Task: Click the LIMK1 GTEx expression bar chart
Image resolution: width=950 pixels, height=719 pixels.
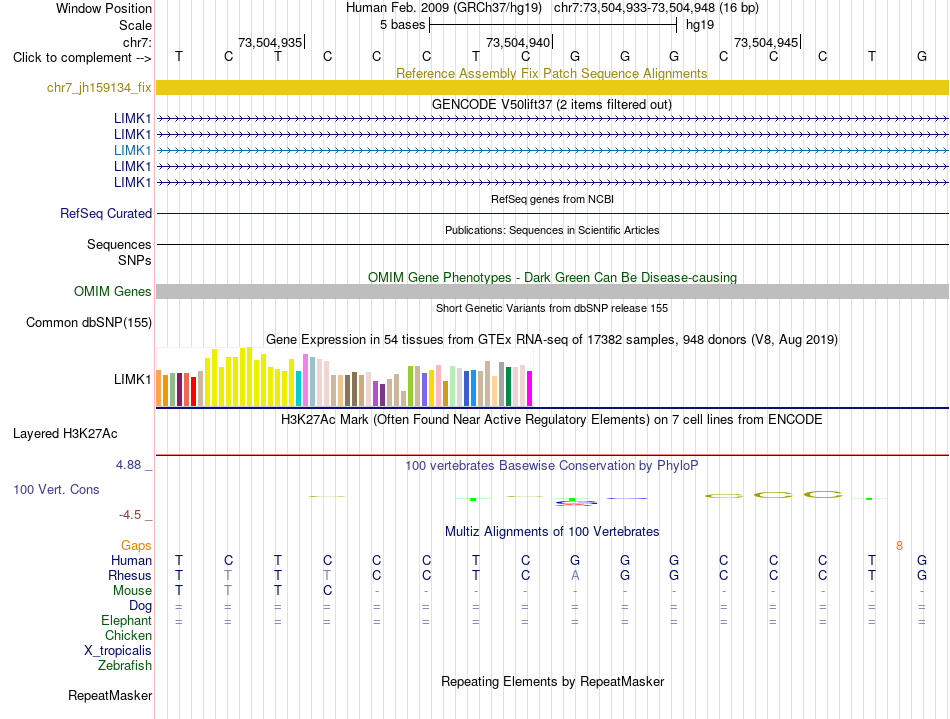Action: [x=344, y=377]
